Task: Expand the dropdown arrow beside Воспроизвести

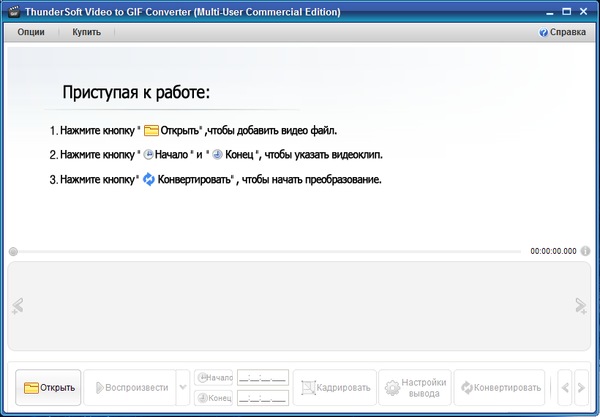Action: pyautogui.click(x=182, y=387)
